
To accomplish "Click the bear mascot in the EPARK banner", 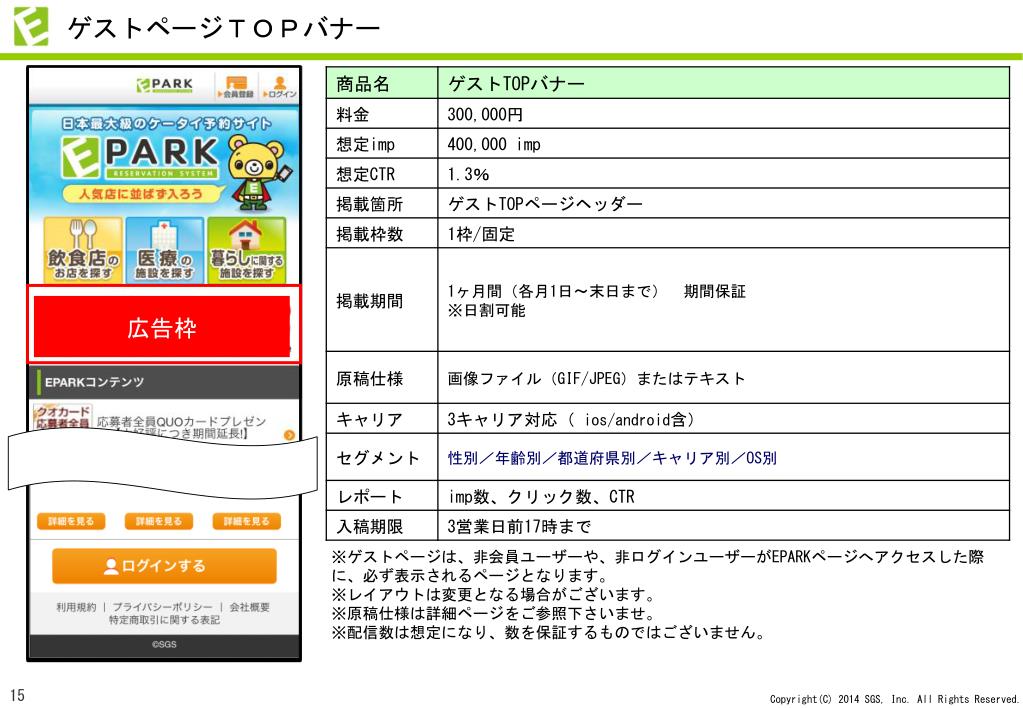I will coord(258,172).
